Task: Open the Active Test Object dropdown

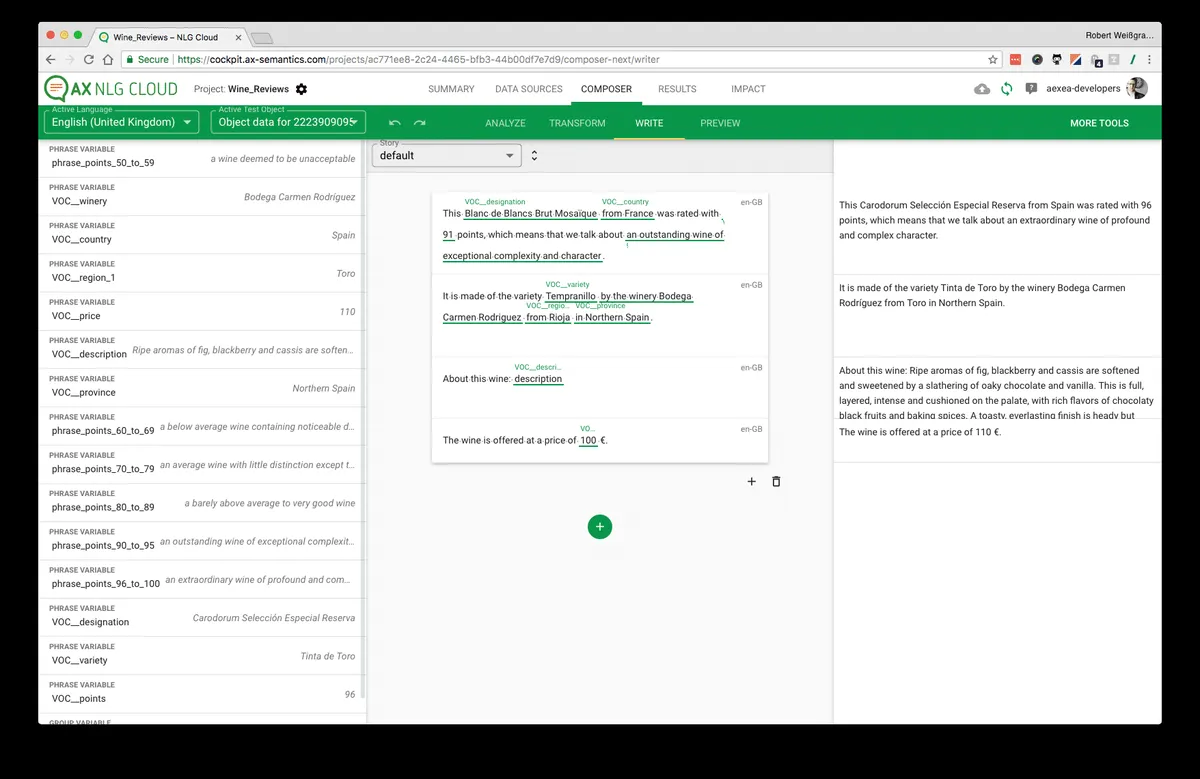Action: 288,122
